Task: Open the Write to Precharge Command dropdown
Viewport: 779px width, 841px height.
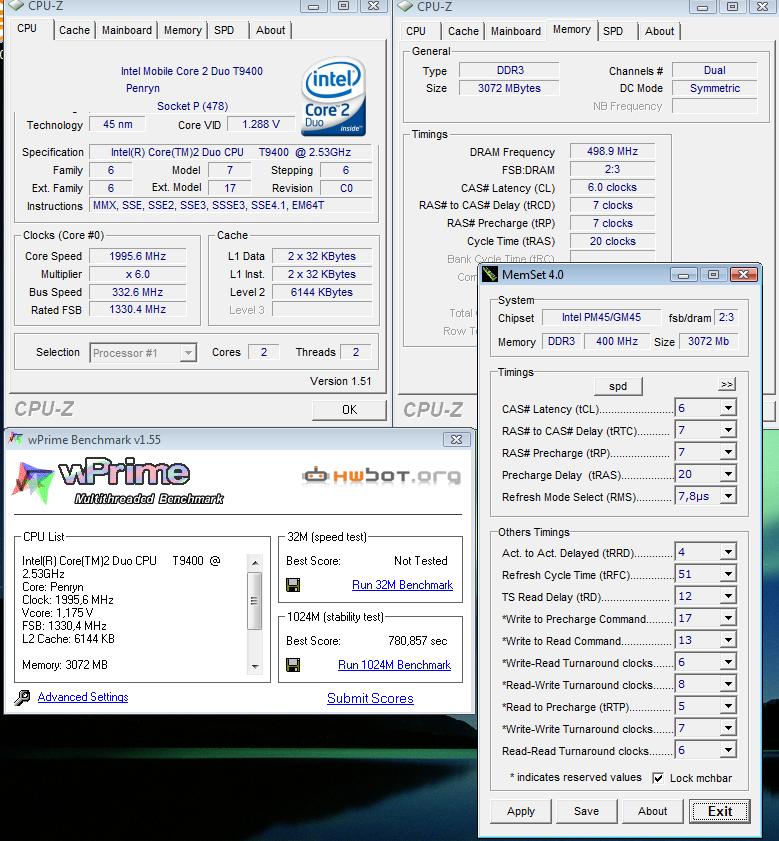Action: point(728,618)
